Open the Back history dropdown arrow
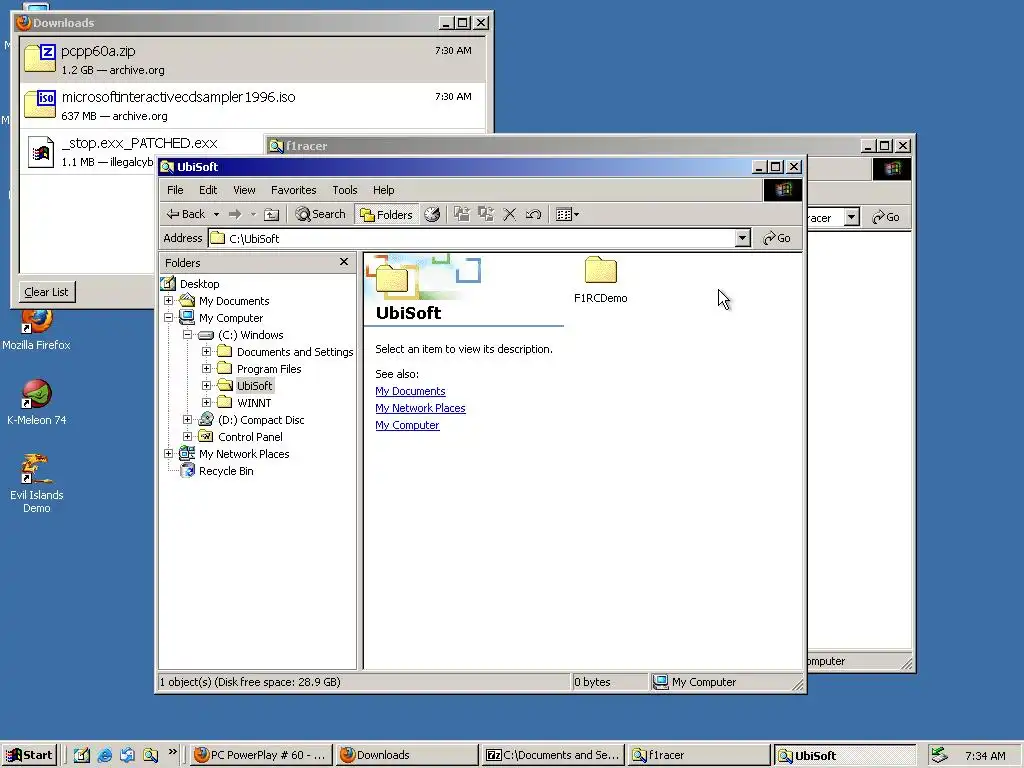The width and height of the screenshot is (1024, 768). pos(216,214)
